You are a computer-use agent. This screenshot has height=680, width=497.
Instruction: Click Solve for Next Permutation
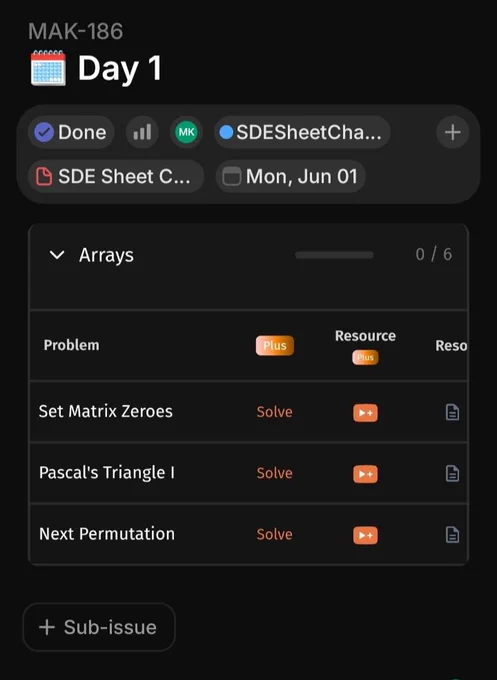275,534
